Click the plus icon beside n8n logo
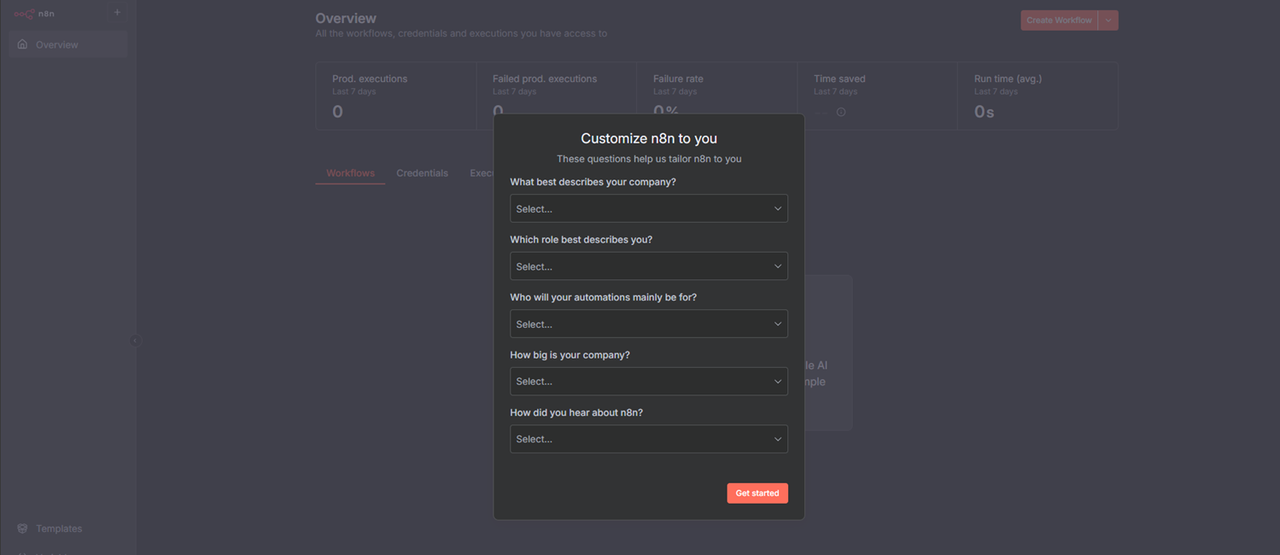1280x555 pixels. coord(117,13)
